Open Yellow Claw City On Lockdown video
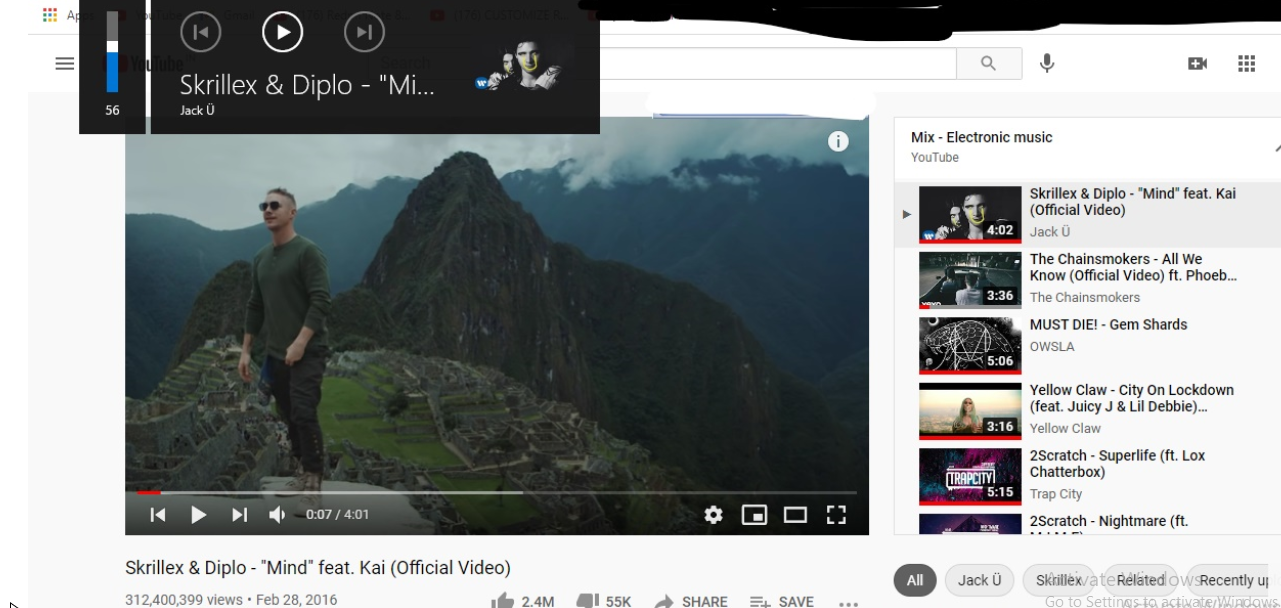 1087,410
